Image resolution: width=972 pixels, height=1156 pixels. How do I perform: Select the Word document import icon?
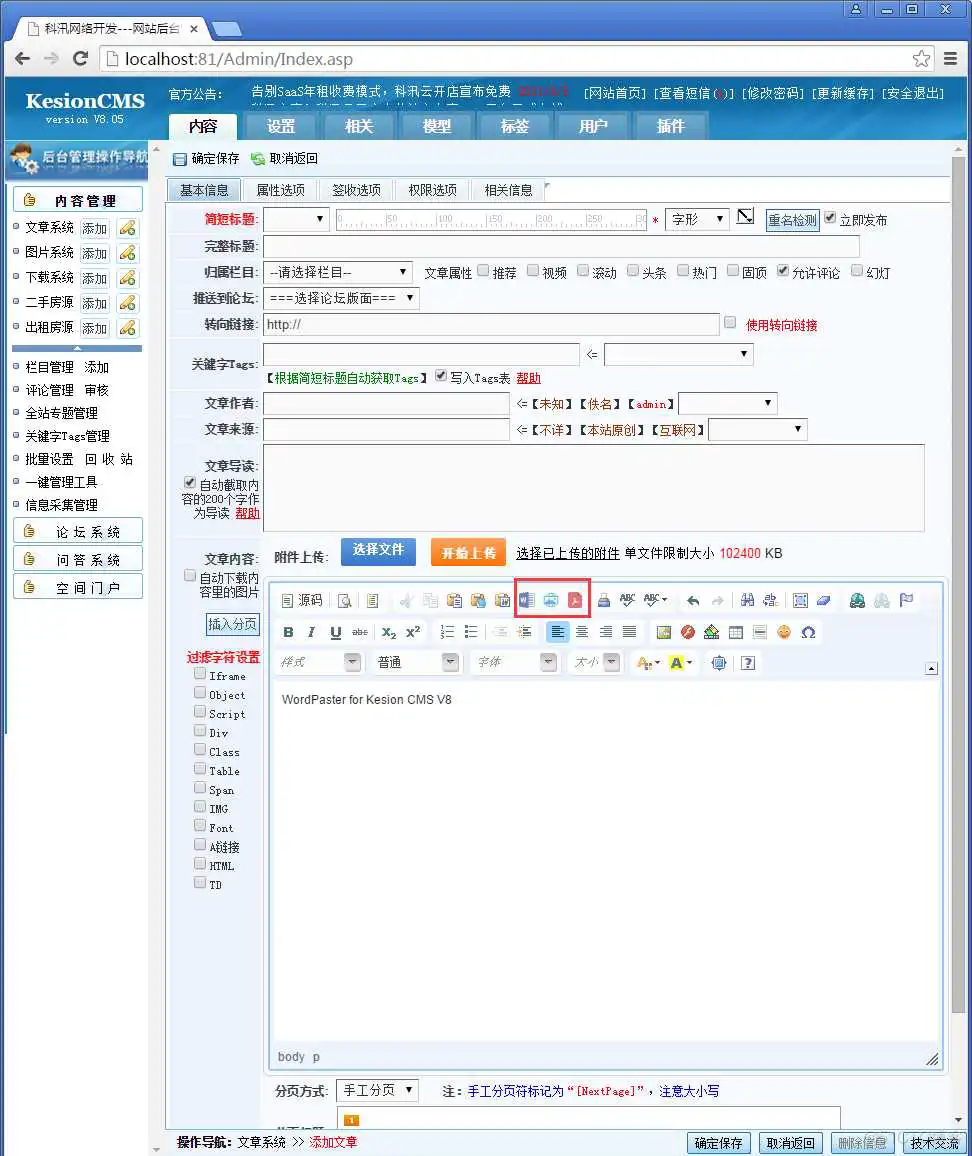525,599
